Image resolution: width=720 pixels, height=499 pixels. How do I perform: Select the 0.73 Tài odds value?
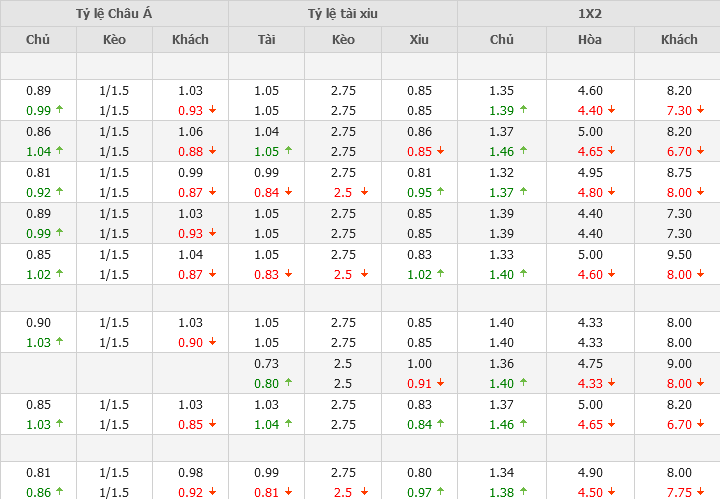click(x=266, y=364)
